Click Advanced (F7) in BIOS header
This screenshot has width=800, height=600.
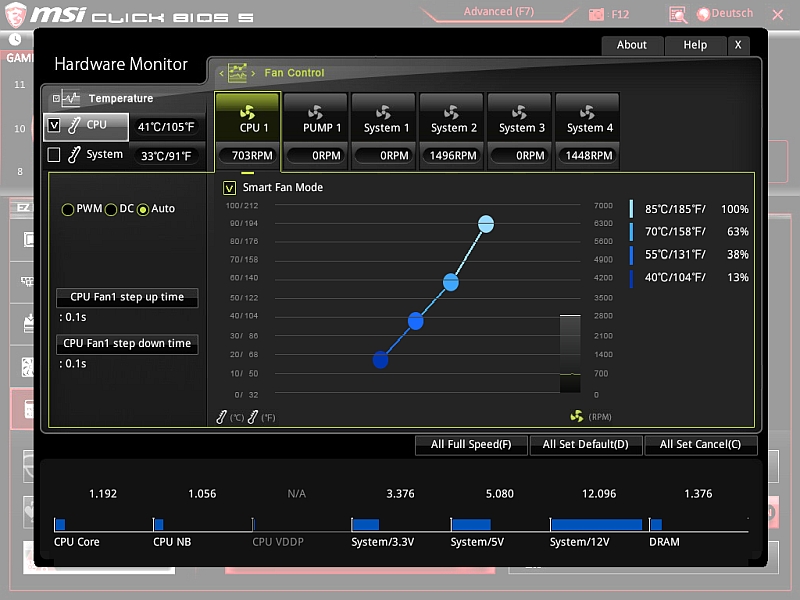point(499,12)
